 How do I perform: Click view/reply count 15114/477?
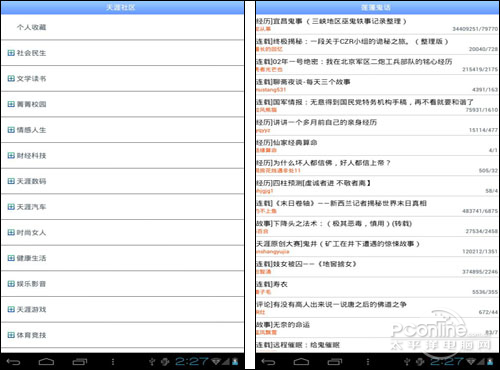(483, 130)
